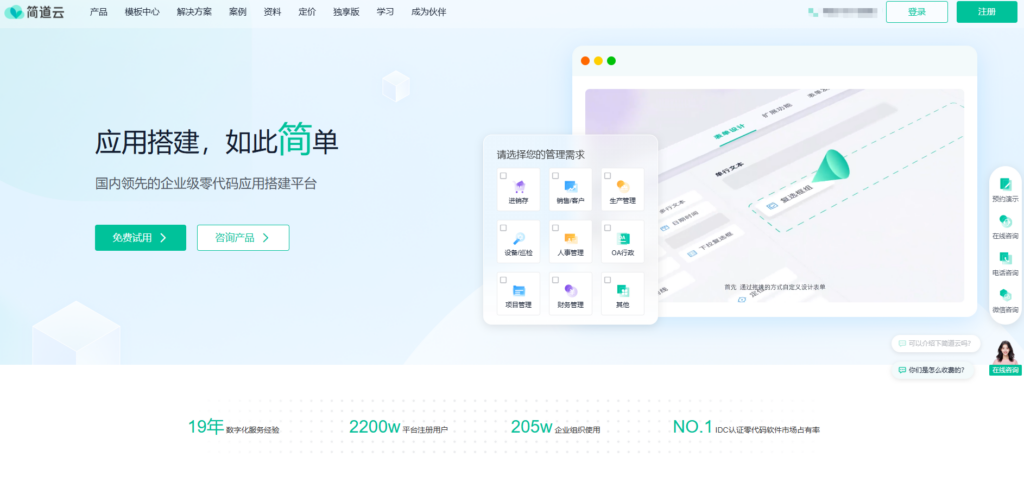
Task: Click the 项目管理 icon tile
Action: (518, 291)
